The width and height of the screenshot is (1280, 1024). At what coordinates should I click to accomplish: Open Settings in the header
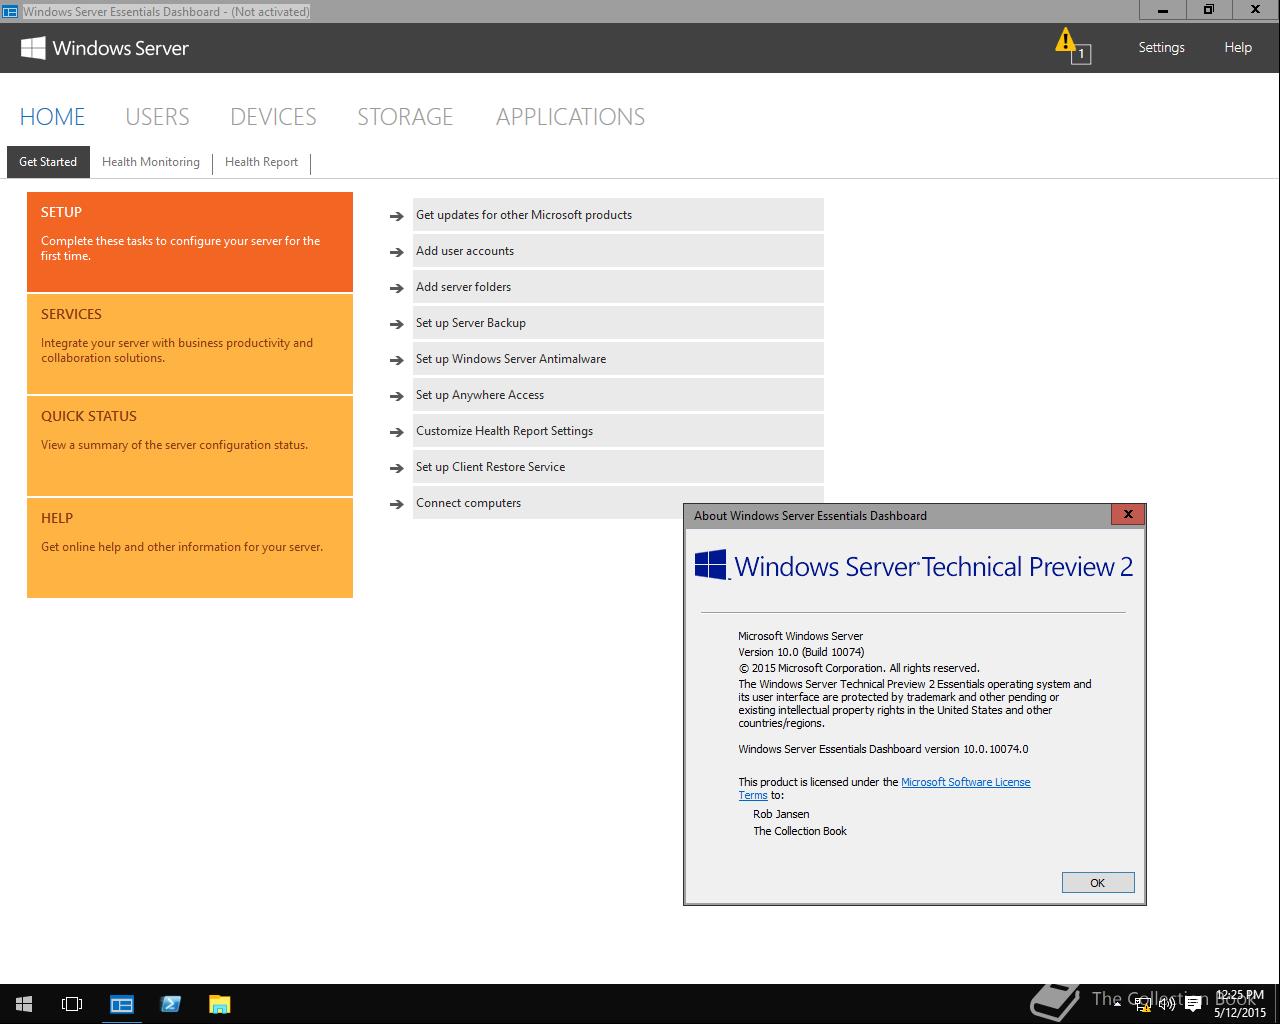[x=1161, y=47]
